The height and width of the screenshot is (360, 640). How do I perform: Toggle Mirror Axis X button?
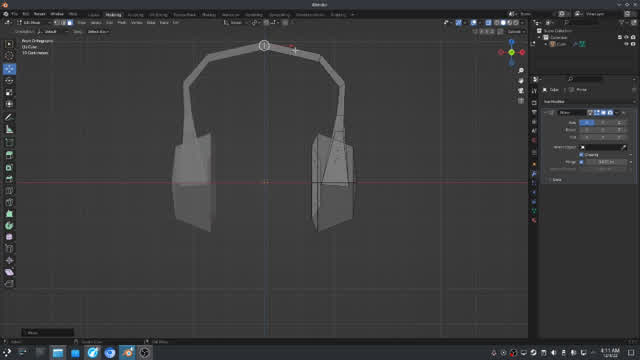coord(587,122)
